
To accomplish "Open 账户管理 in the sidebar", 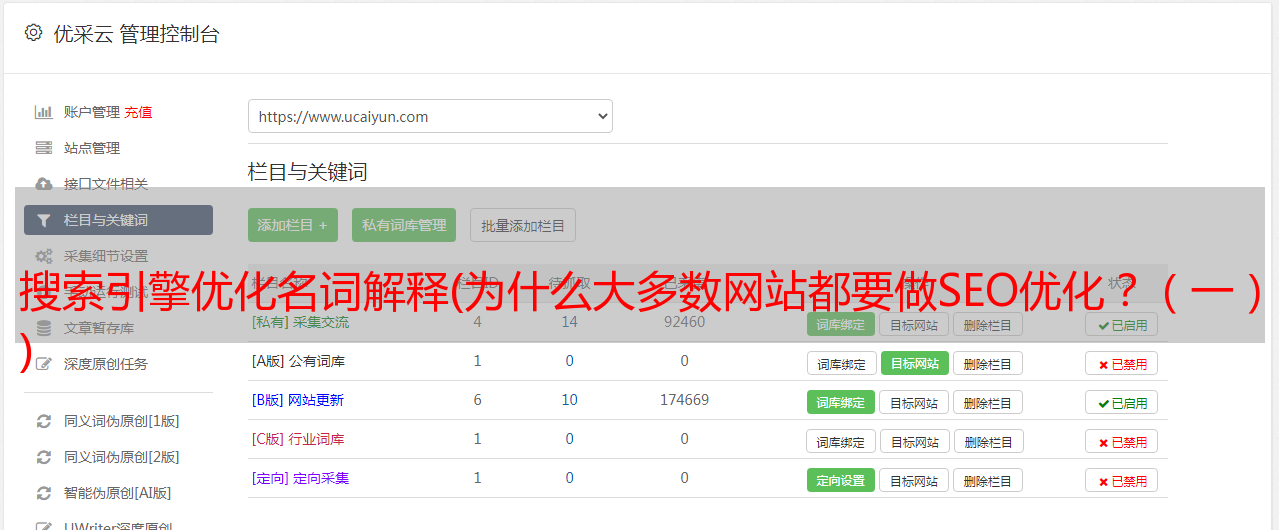I will point(92,112).
